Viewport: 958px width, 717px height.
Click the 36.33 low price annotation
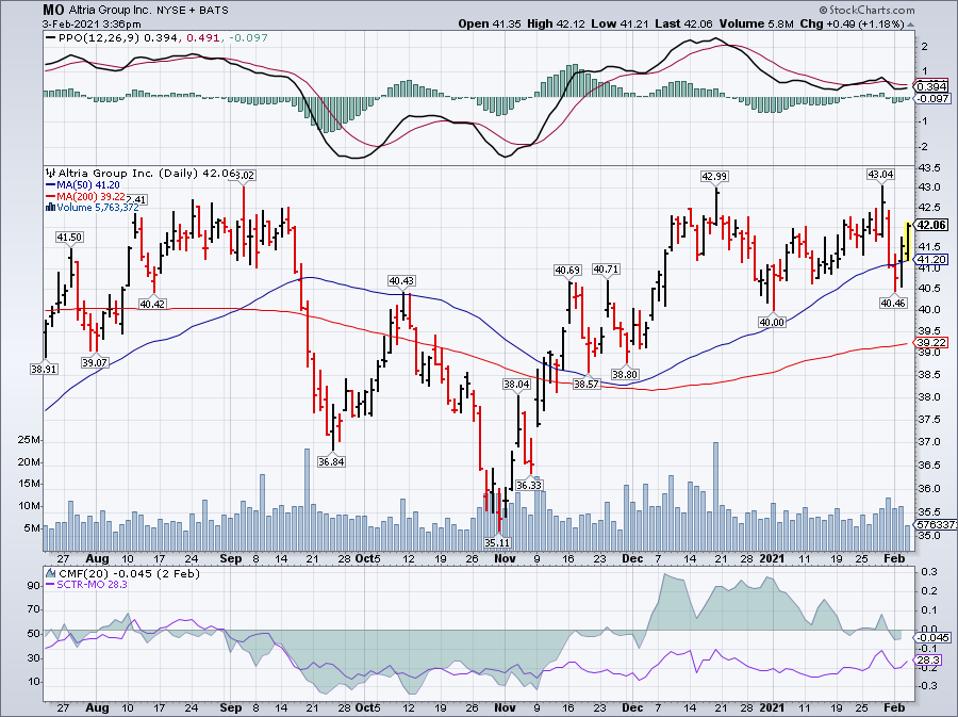[529, 485]
